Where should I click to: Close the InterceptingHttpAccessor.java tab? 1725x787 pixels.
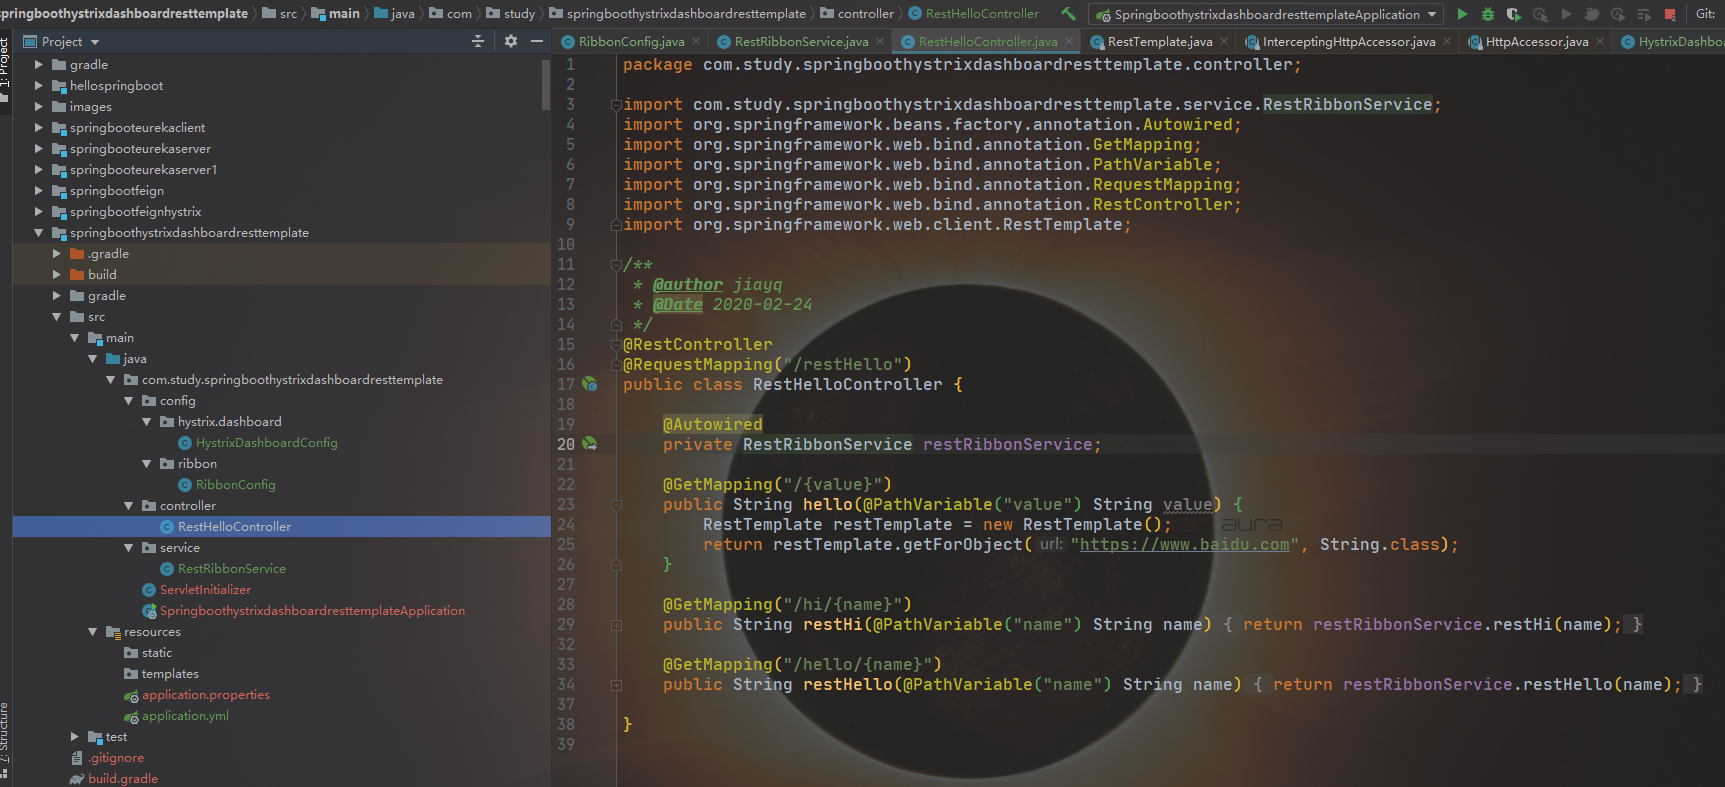1447,41
